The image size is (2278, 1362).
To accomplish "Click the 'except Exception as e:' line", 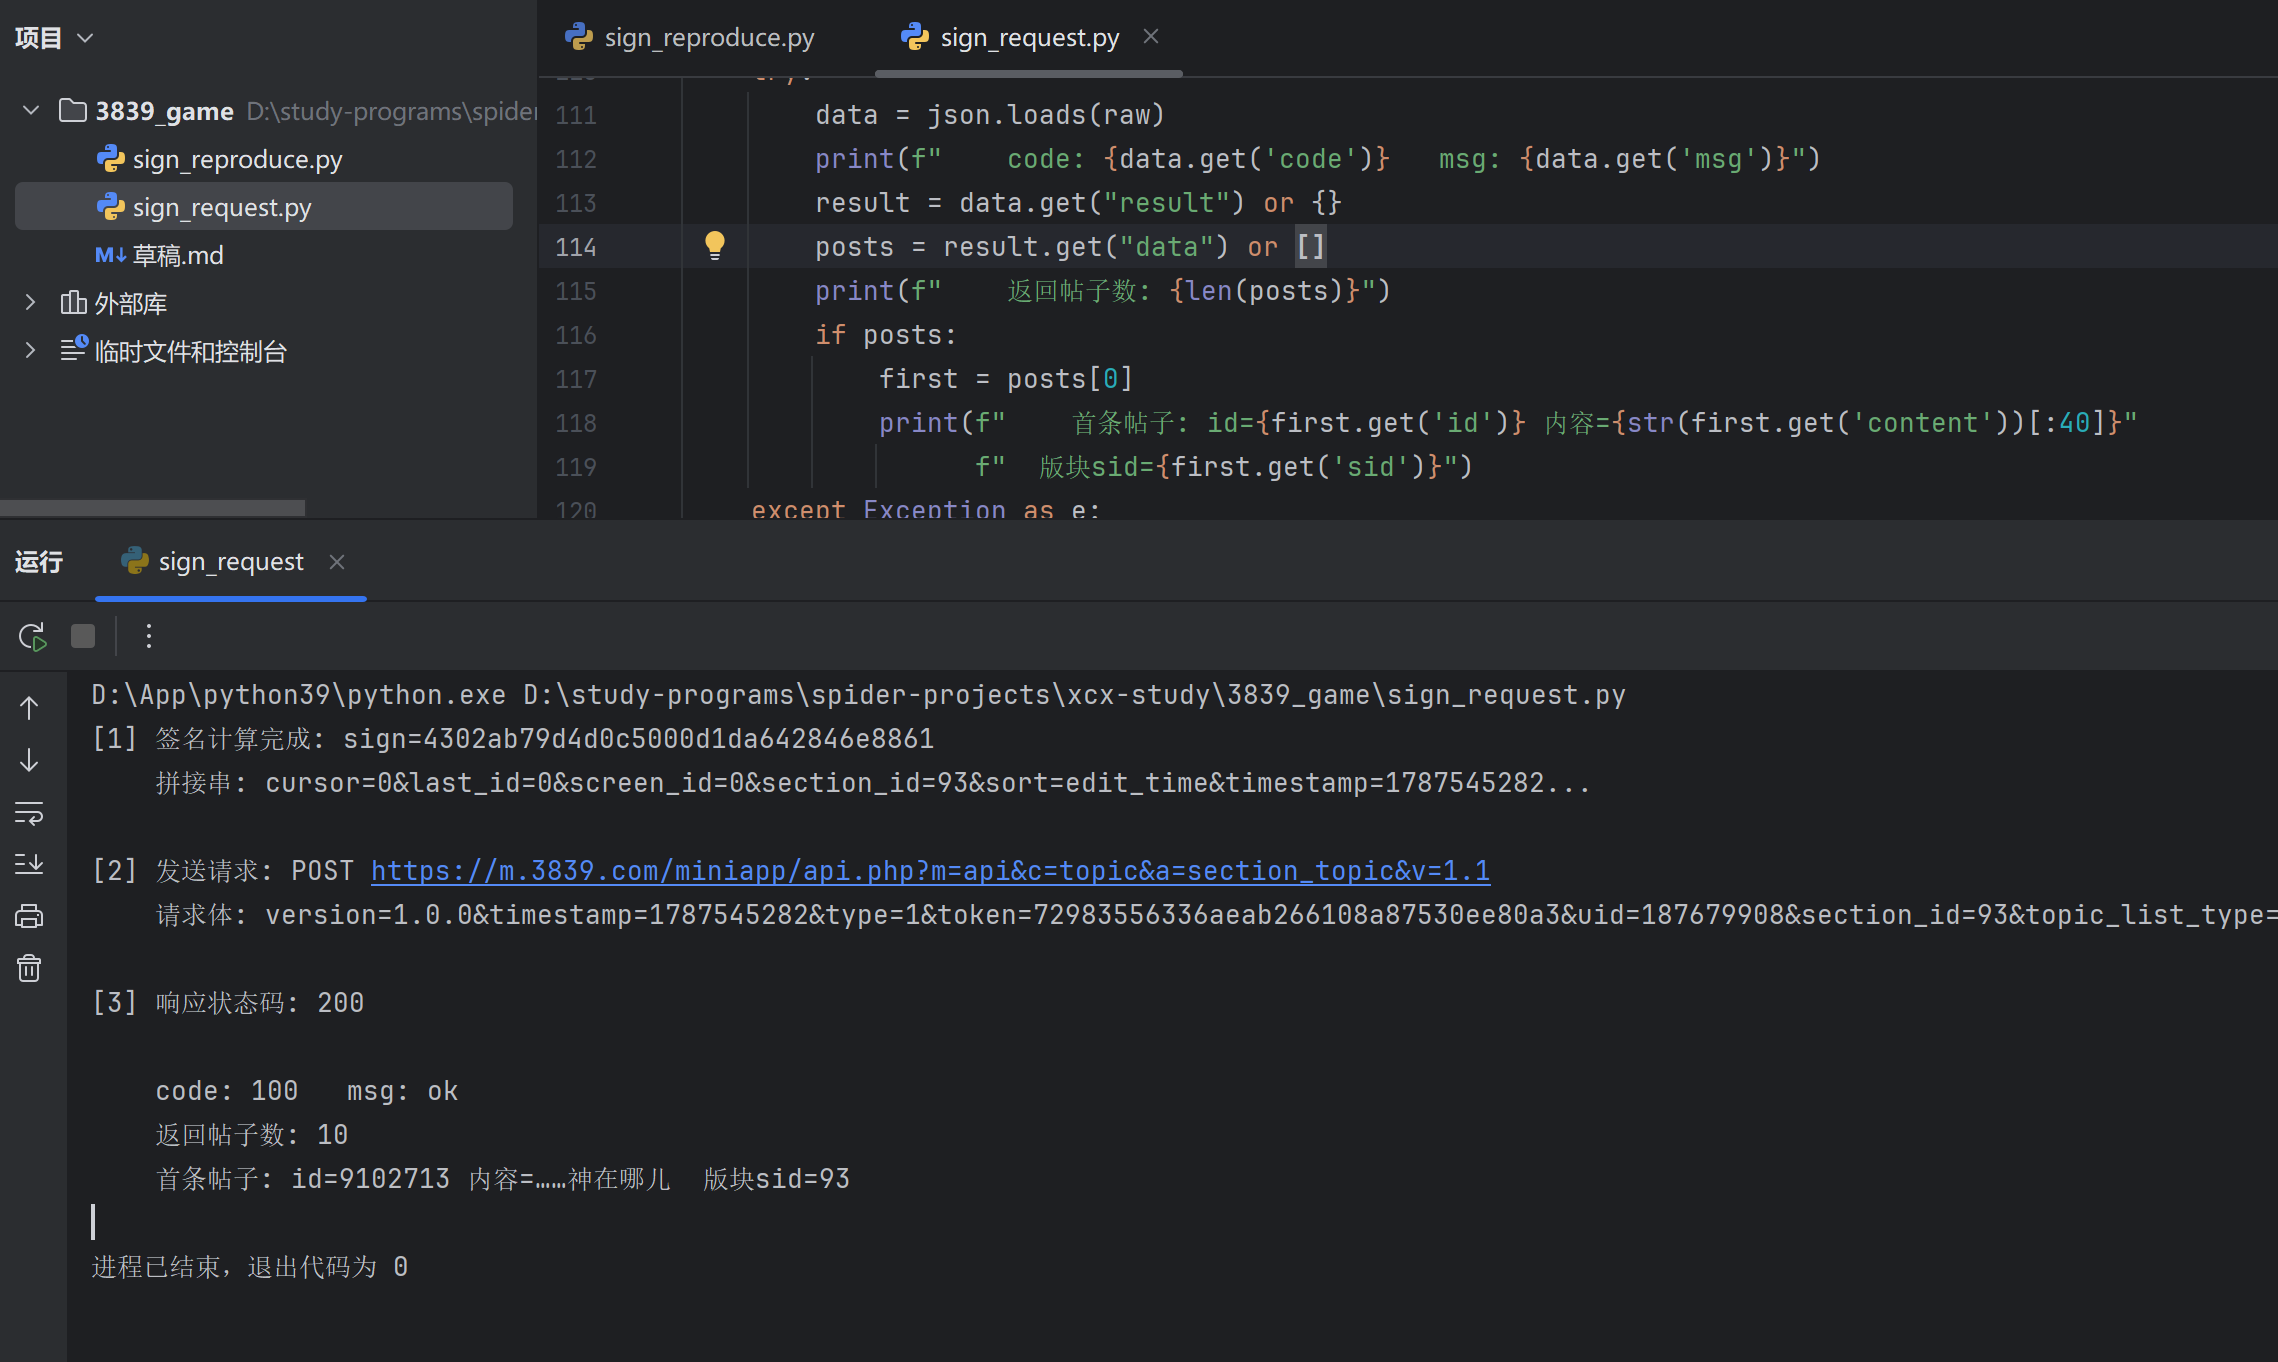I will click(x=926, y=508).
